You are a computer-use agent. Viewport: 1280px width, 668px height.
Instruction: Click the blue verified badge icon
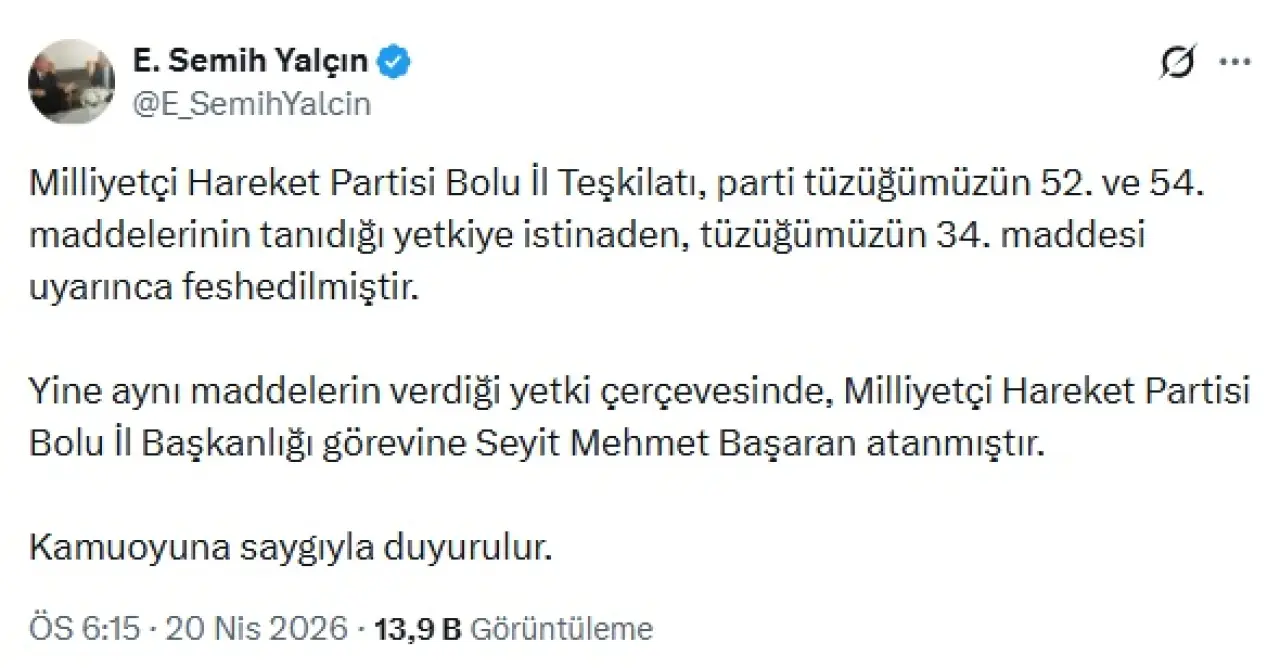click(x=396, y=64)
